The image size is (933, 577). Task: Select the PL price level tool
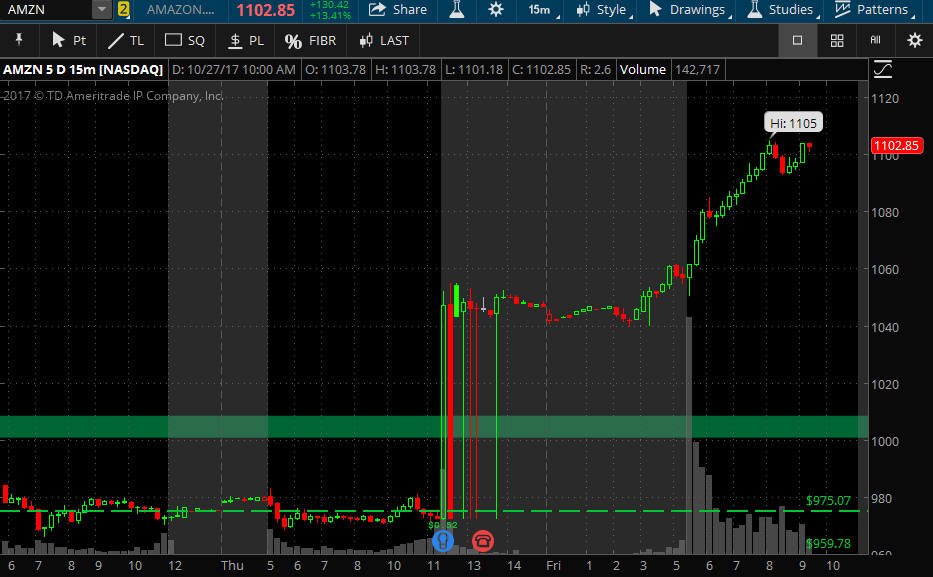click(246, 40)
